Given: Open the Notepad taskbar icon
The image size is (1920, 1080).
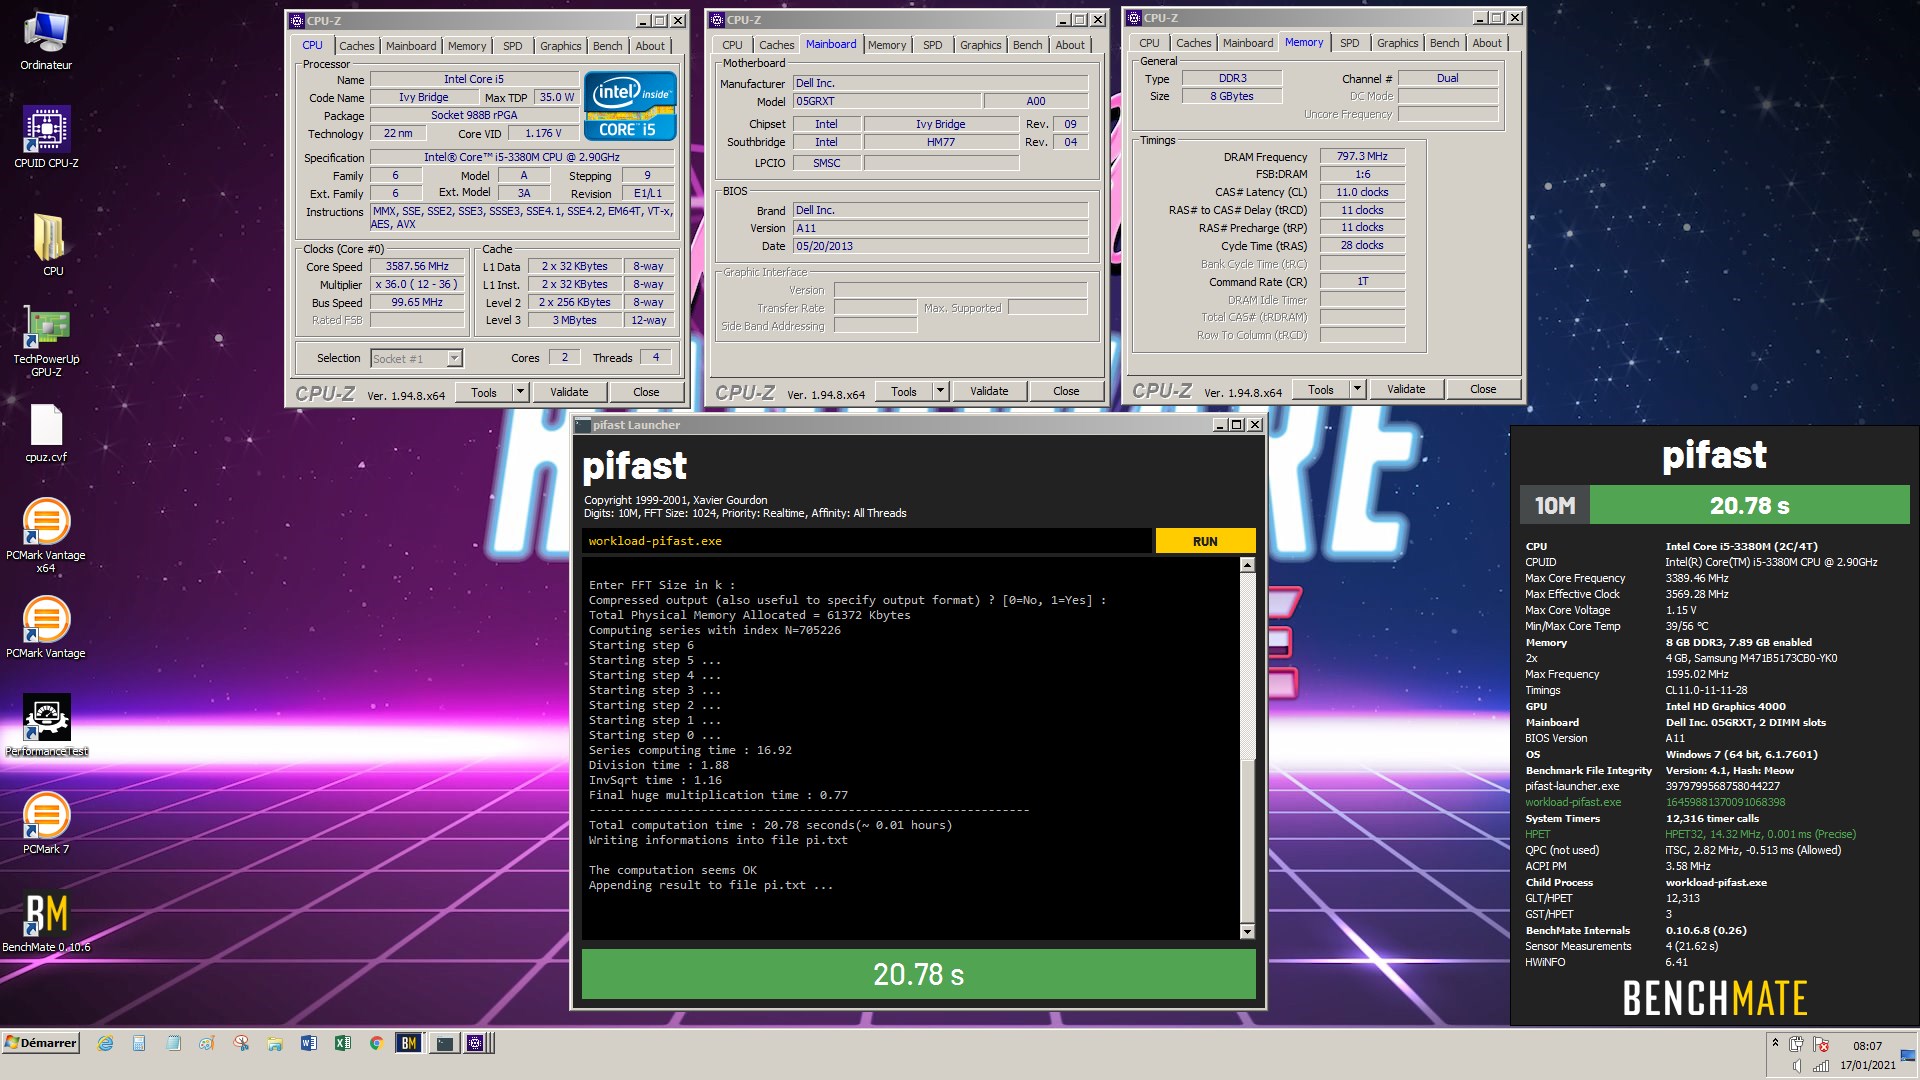Looking at the screenshot, I should (173, 1043).
